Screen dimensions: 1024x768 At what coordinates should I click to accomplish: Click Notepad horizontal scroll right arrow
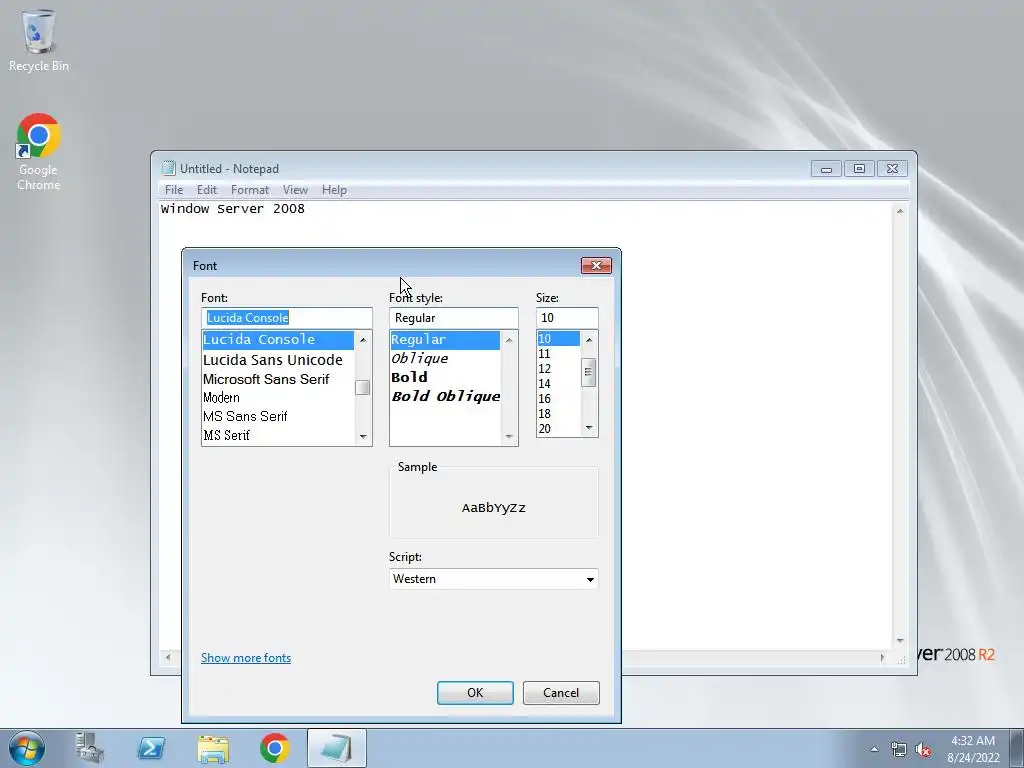click(883, 658)
